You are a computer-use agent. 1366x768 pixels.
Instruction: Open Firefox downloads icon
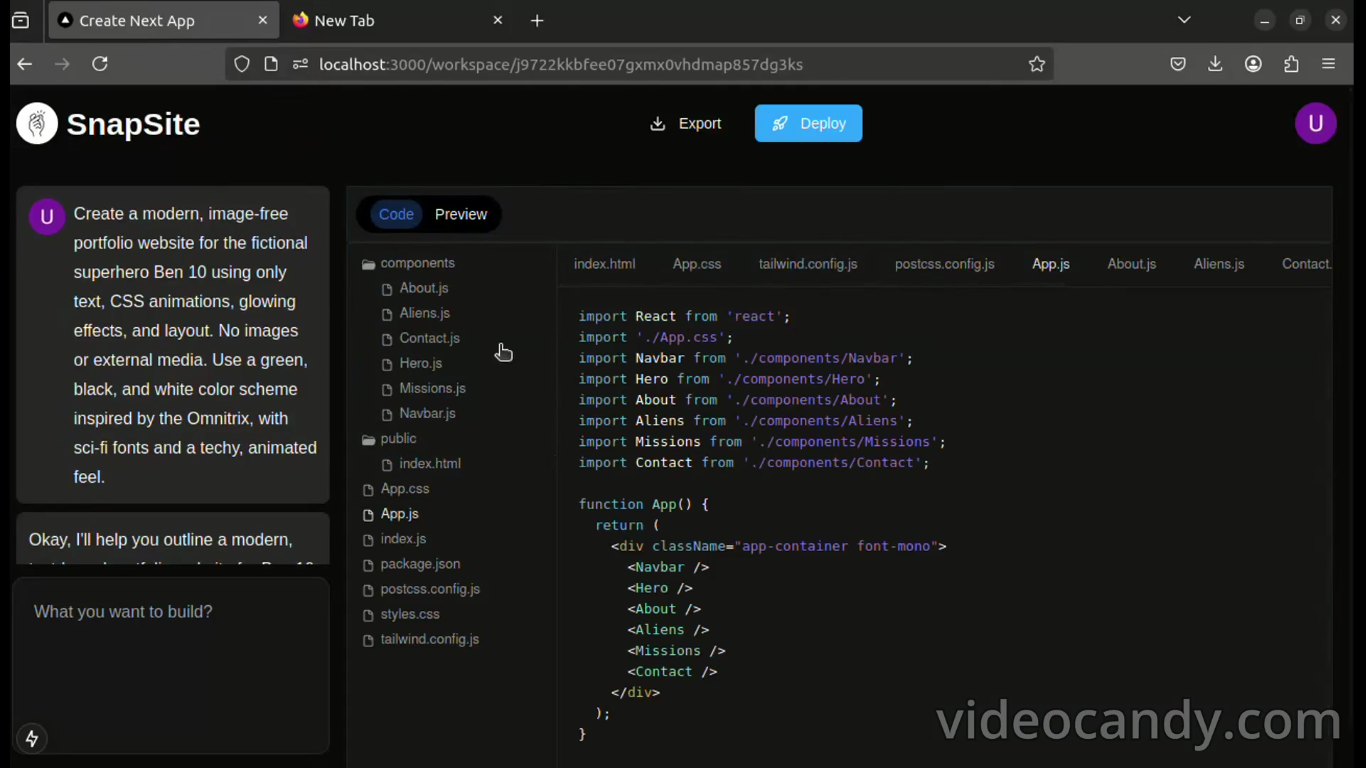coord(1215,64)
